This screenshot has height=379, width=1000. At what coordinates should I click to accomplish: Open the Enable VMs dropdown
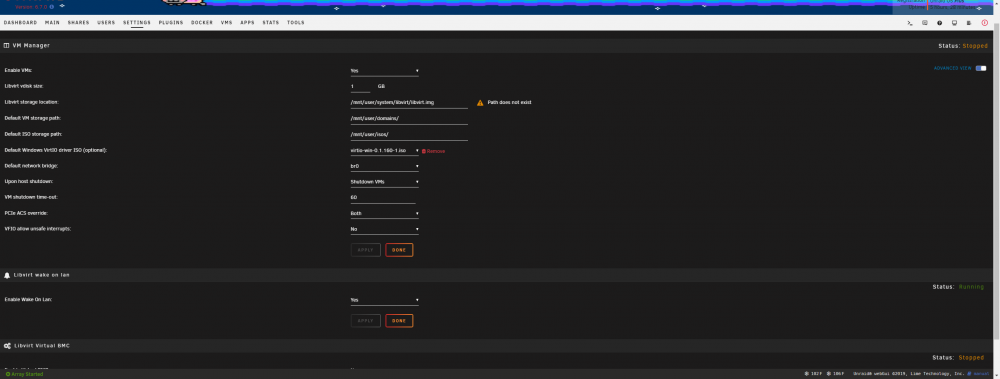[x=385, y=71]
